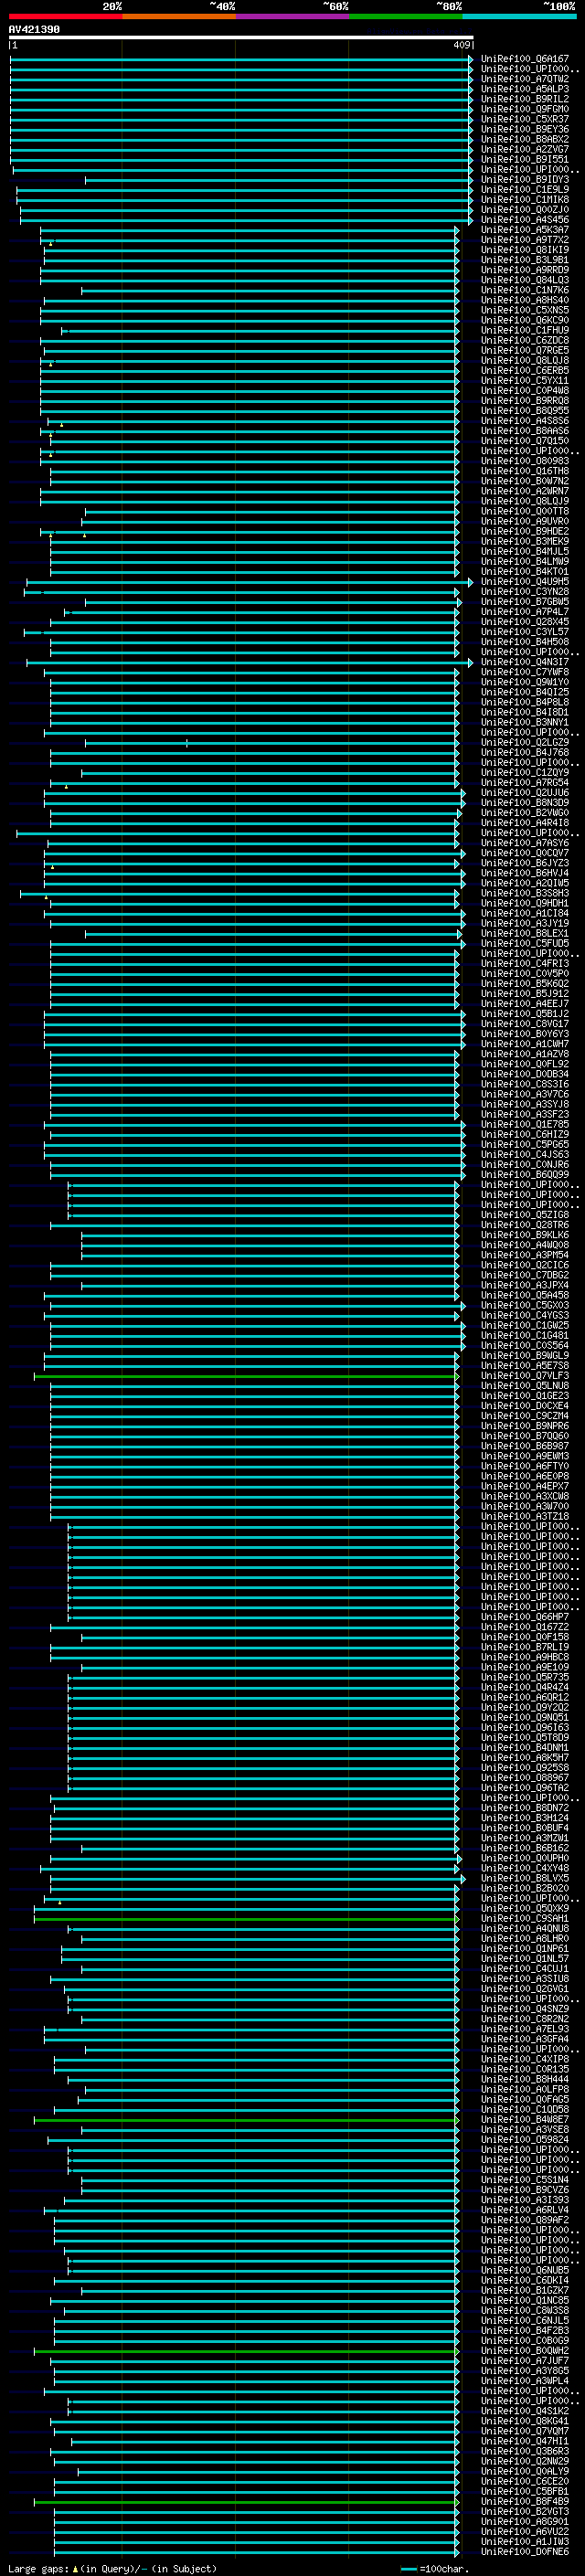Viewport: 585px width, 2576px height.
Task: Select the UniRef100_Q5B1J2 label
Action: pos(525,1014)
